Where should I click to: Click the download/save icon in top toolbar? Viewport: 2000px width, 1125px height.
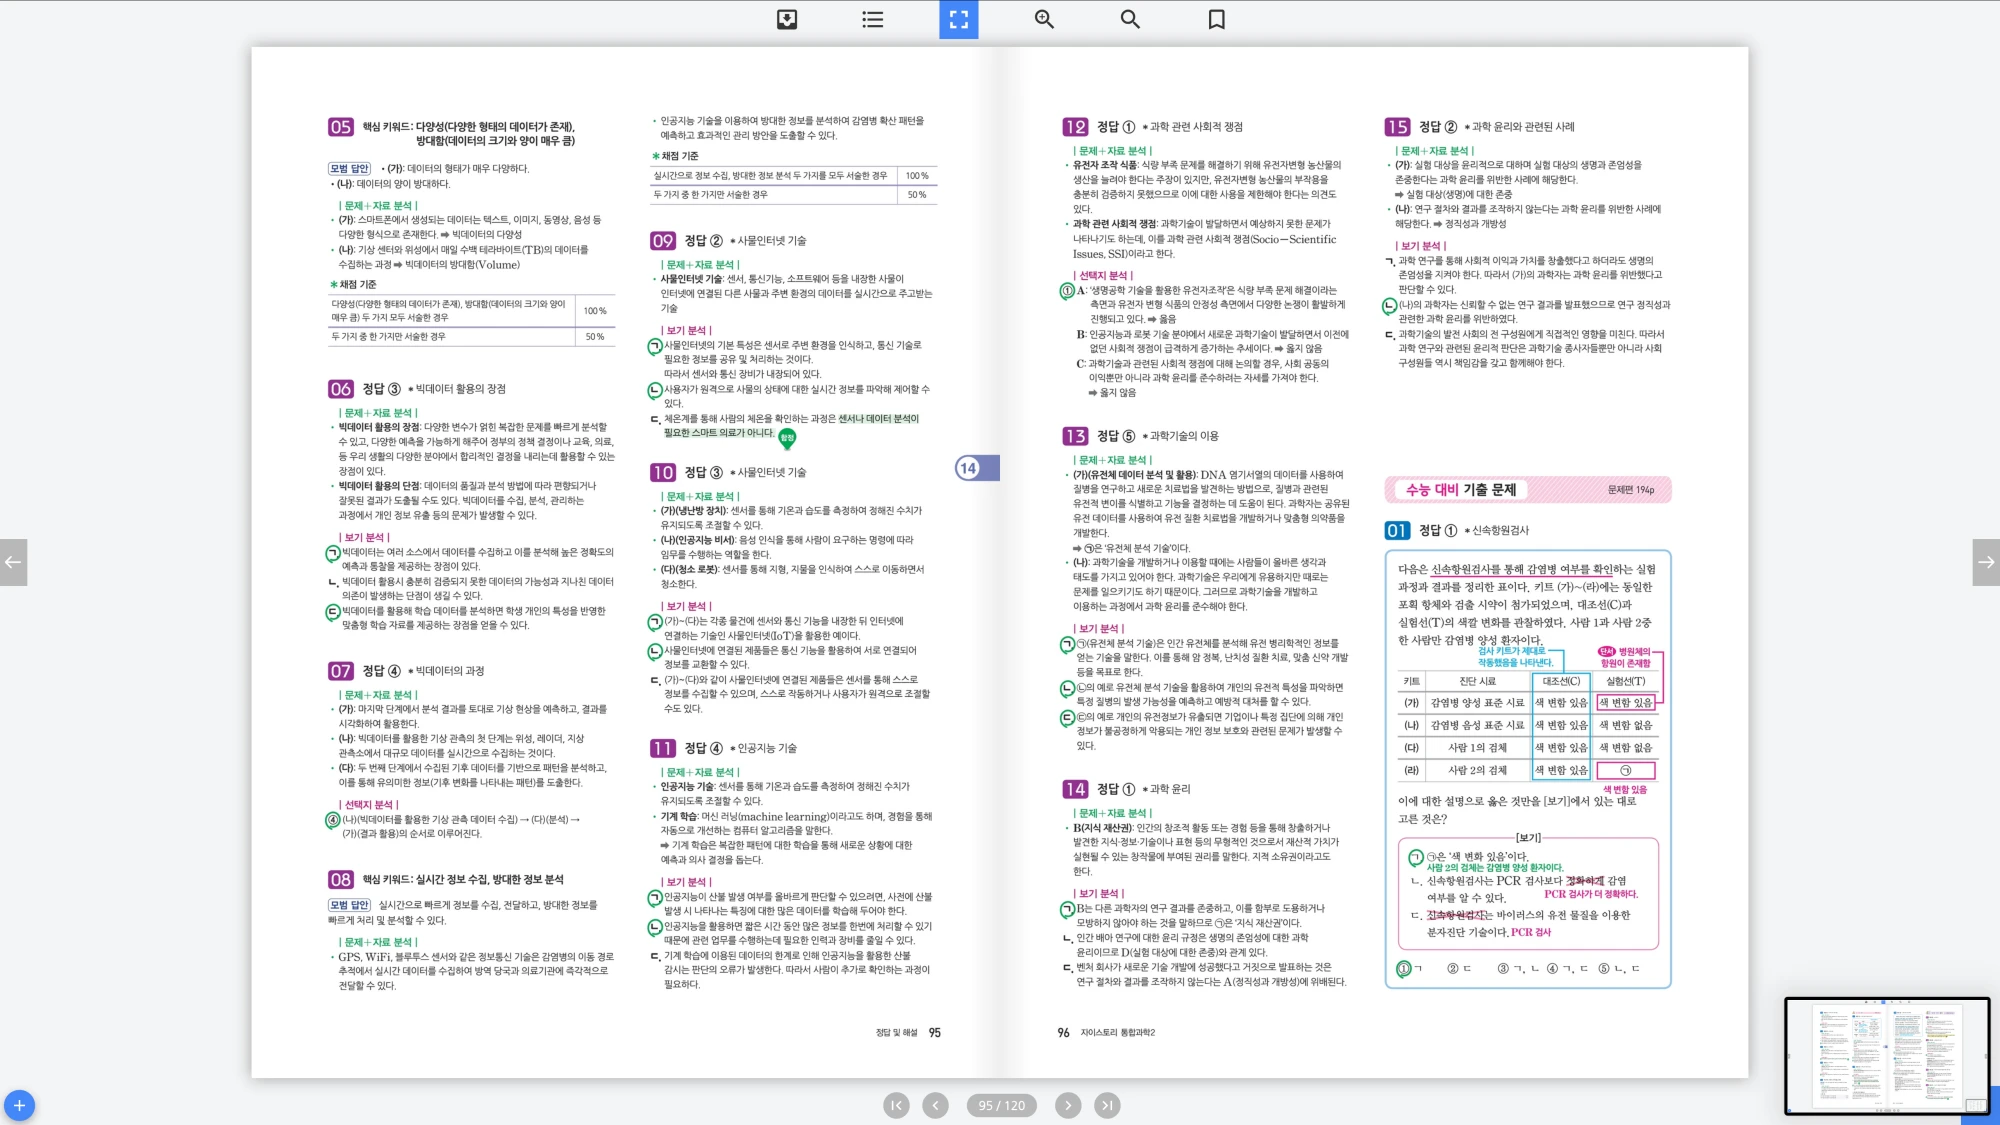(x=787, y=19)
